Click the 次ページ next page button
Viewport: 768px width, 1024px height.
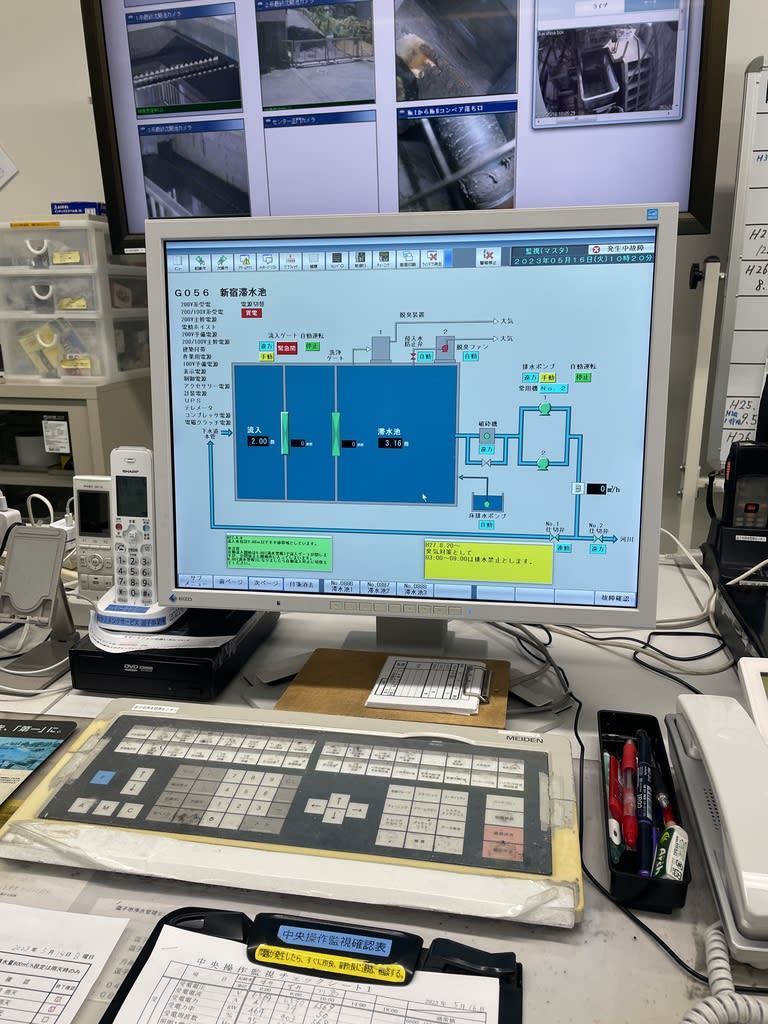[266, 583]
